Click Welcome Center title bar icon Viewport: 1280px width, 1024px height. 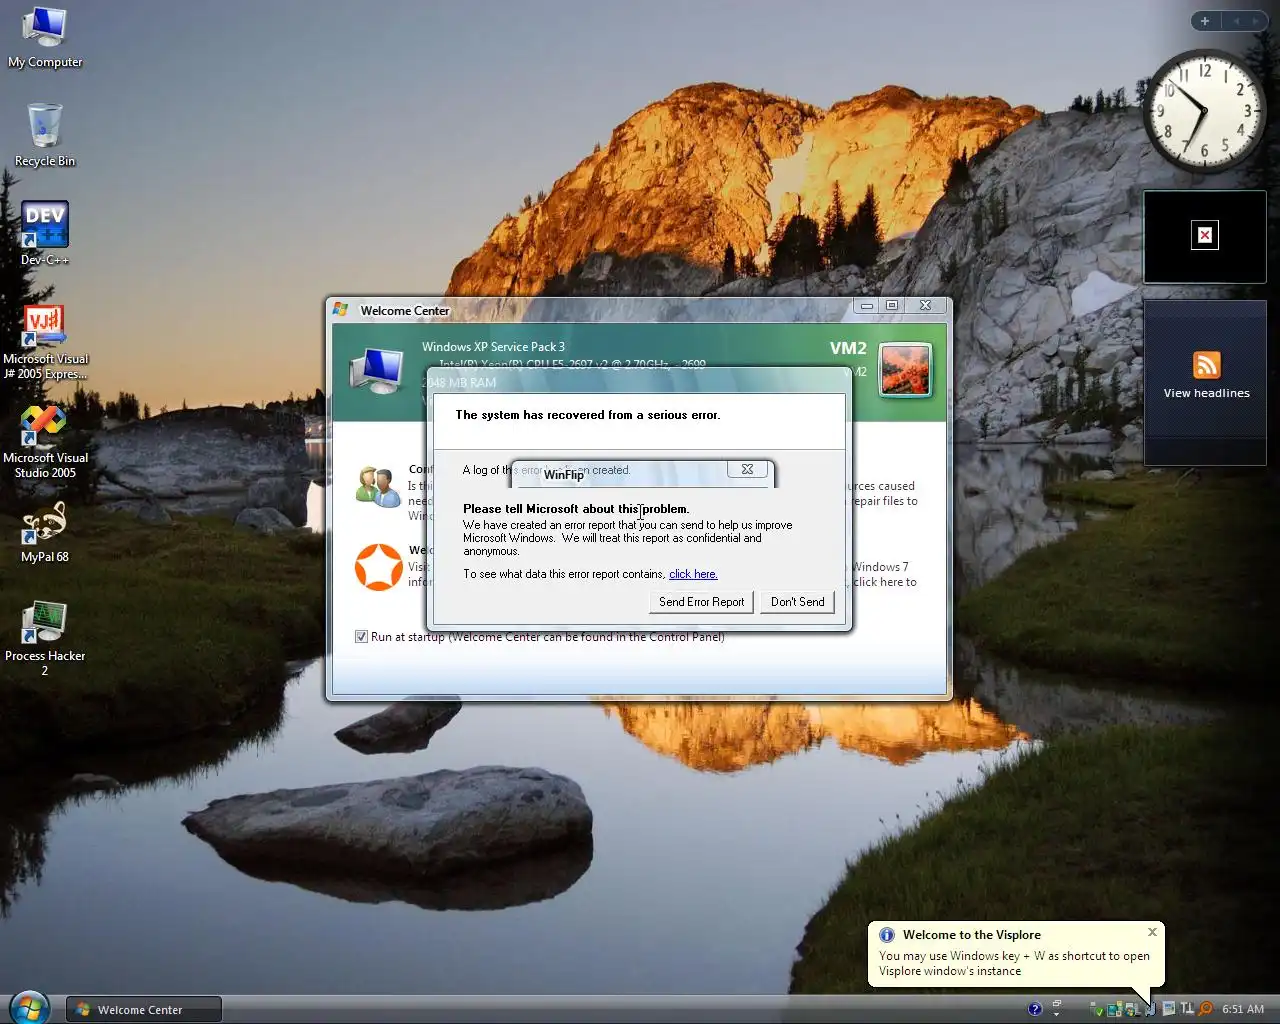[341, 310]
